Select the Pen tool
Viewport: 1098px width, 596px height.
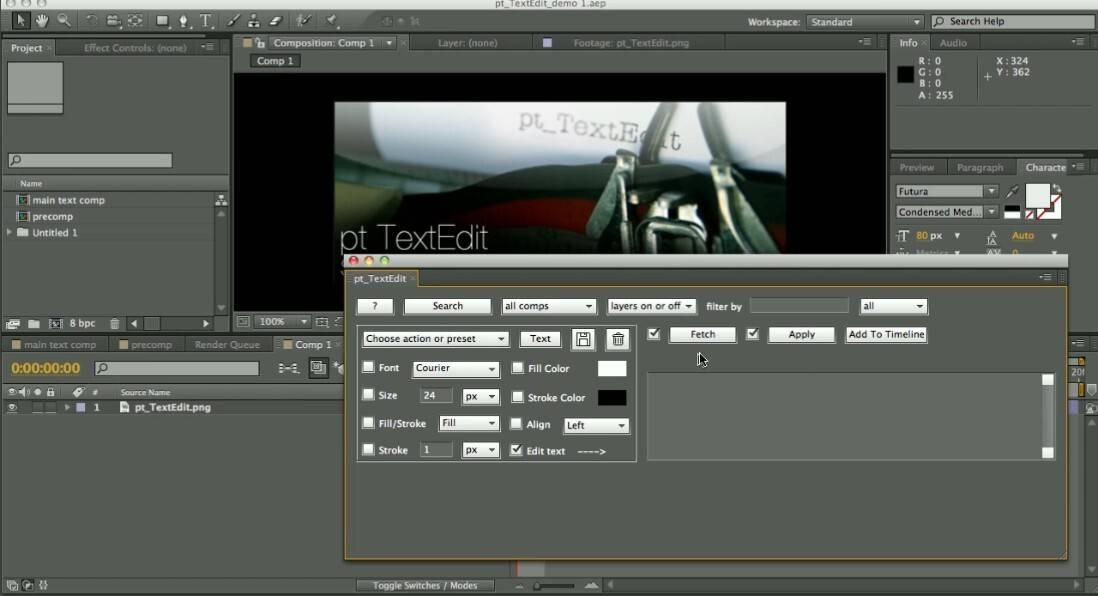click(x=183, y=20)
